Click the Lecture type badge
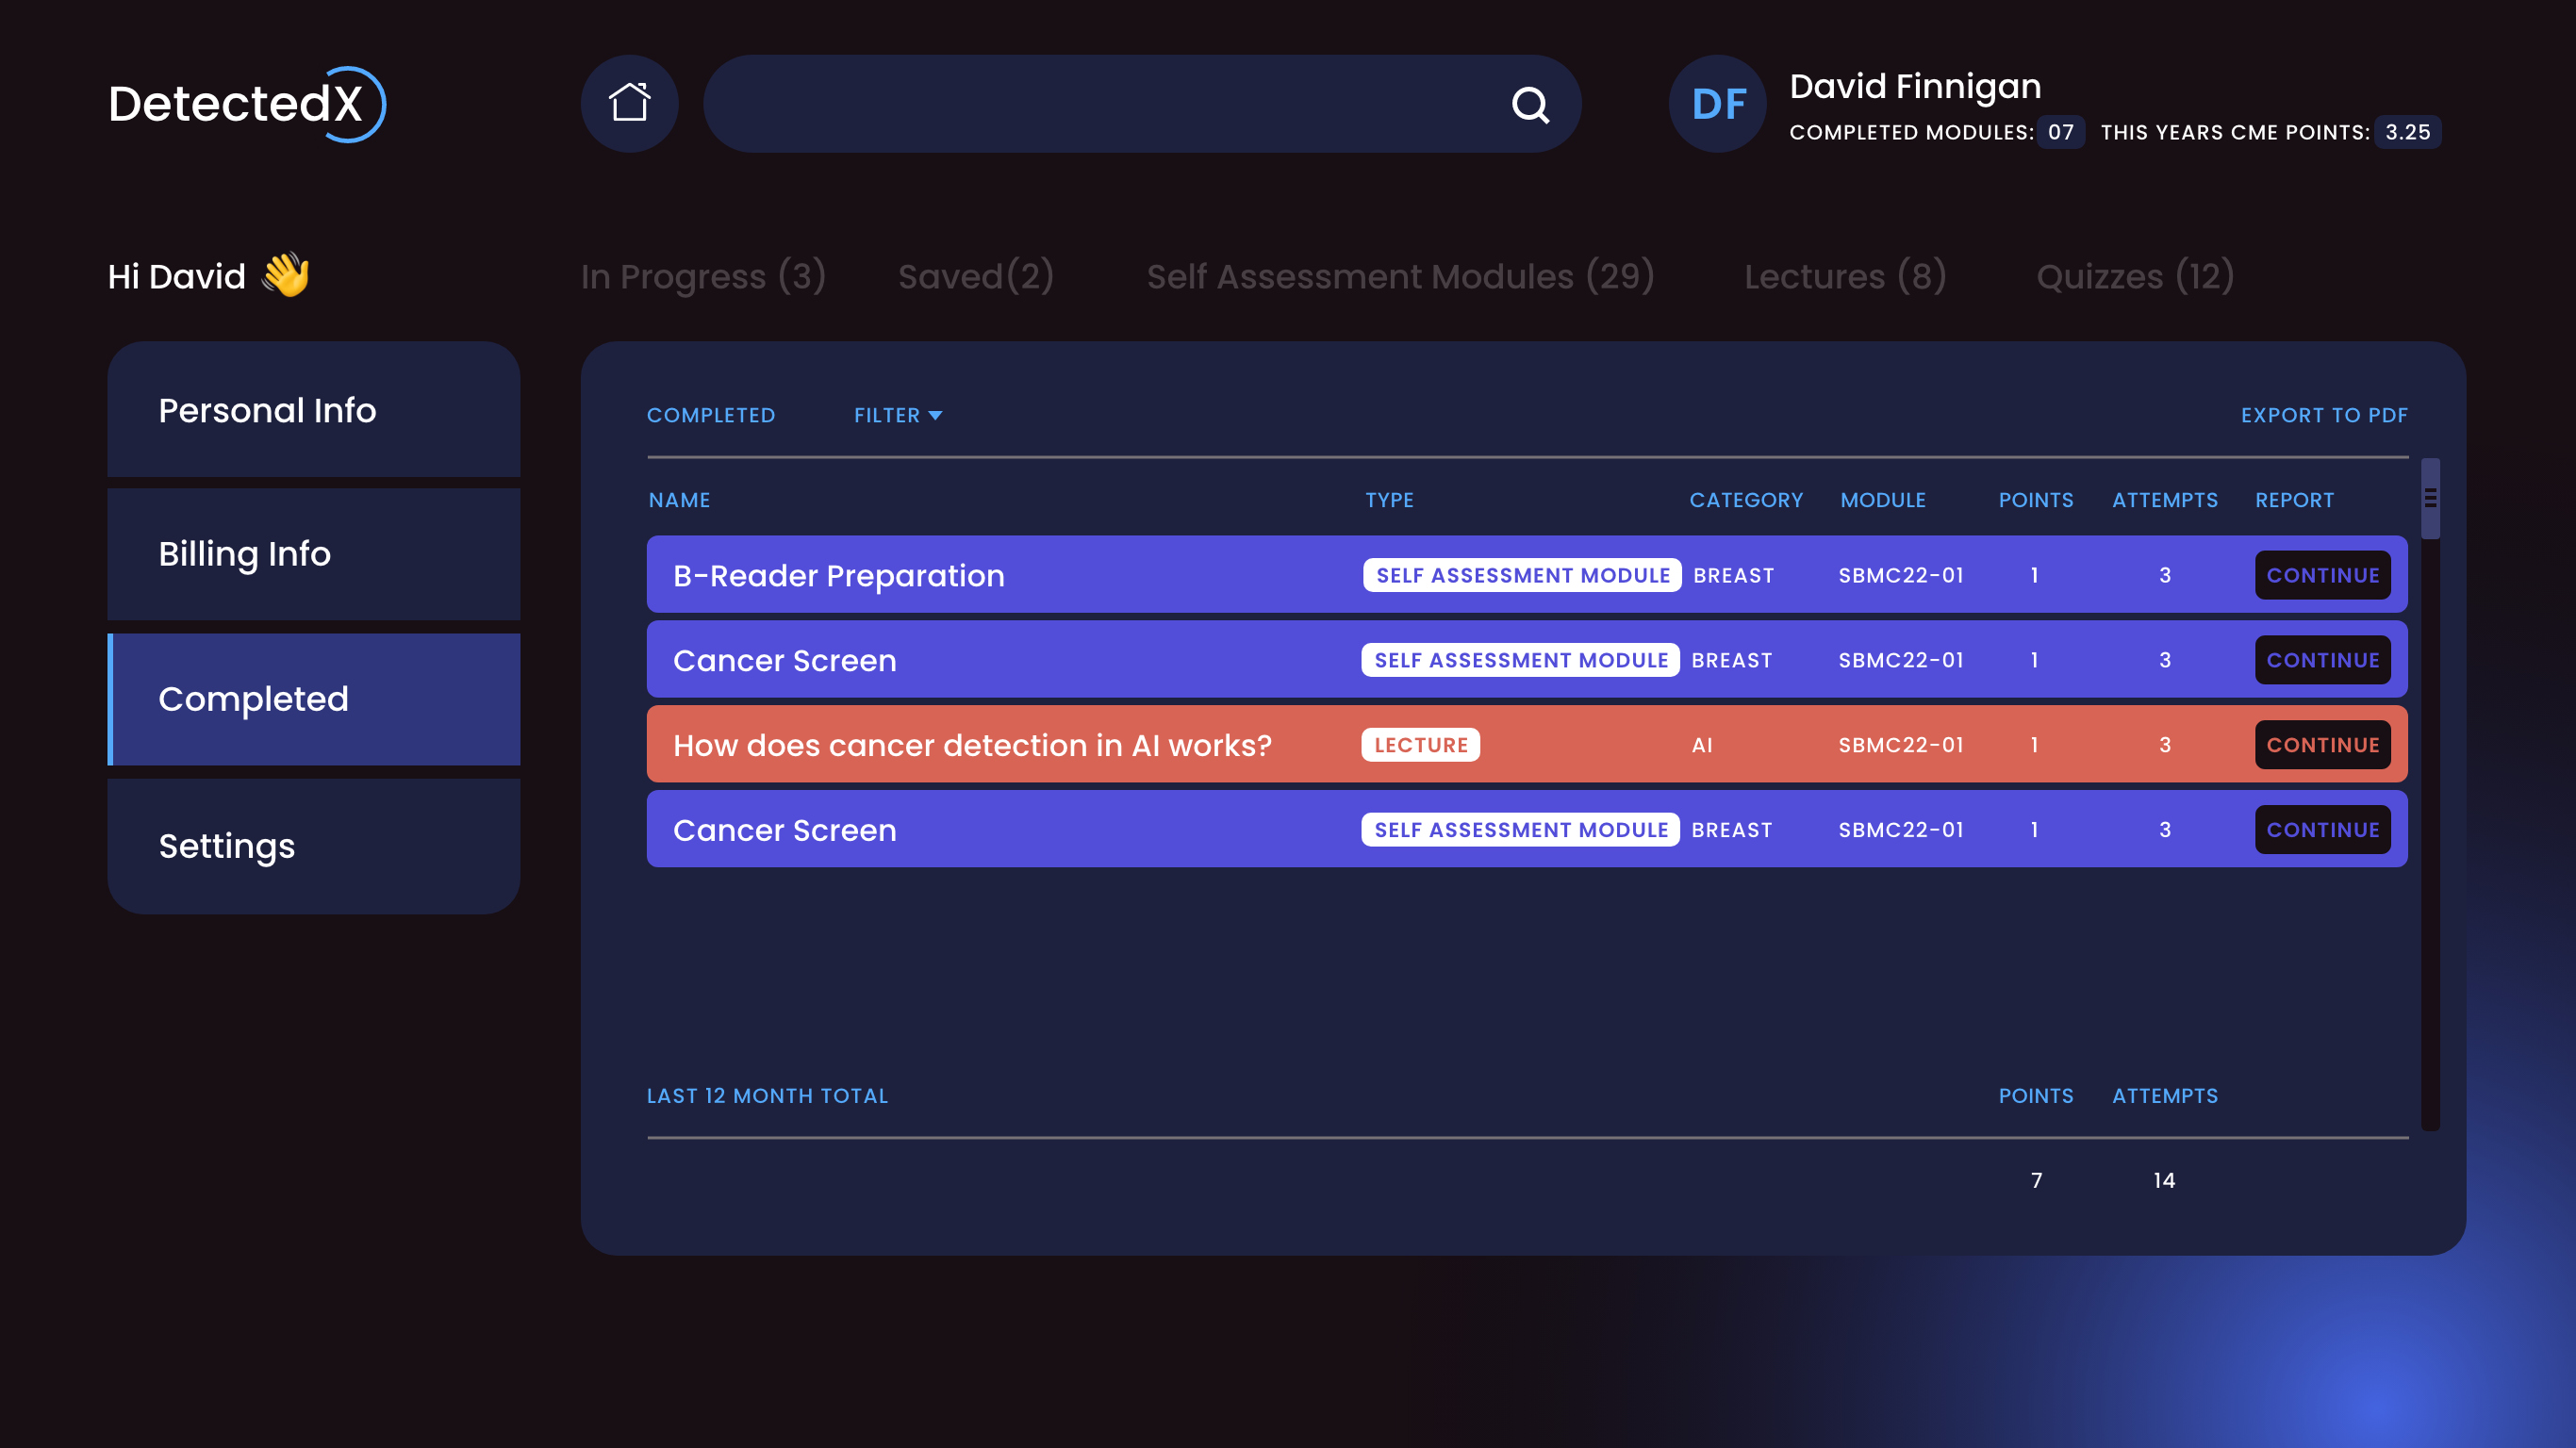The width and height of the screenshot is (2576, 1448). point(1419,745)
